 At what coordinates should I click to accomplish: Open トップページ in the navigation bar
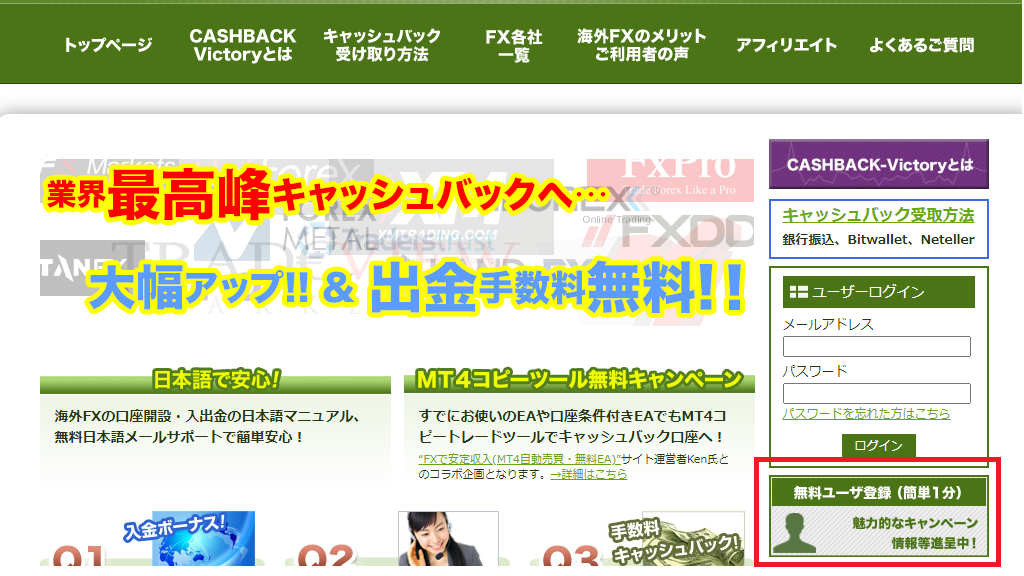(x=108, y=45)
